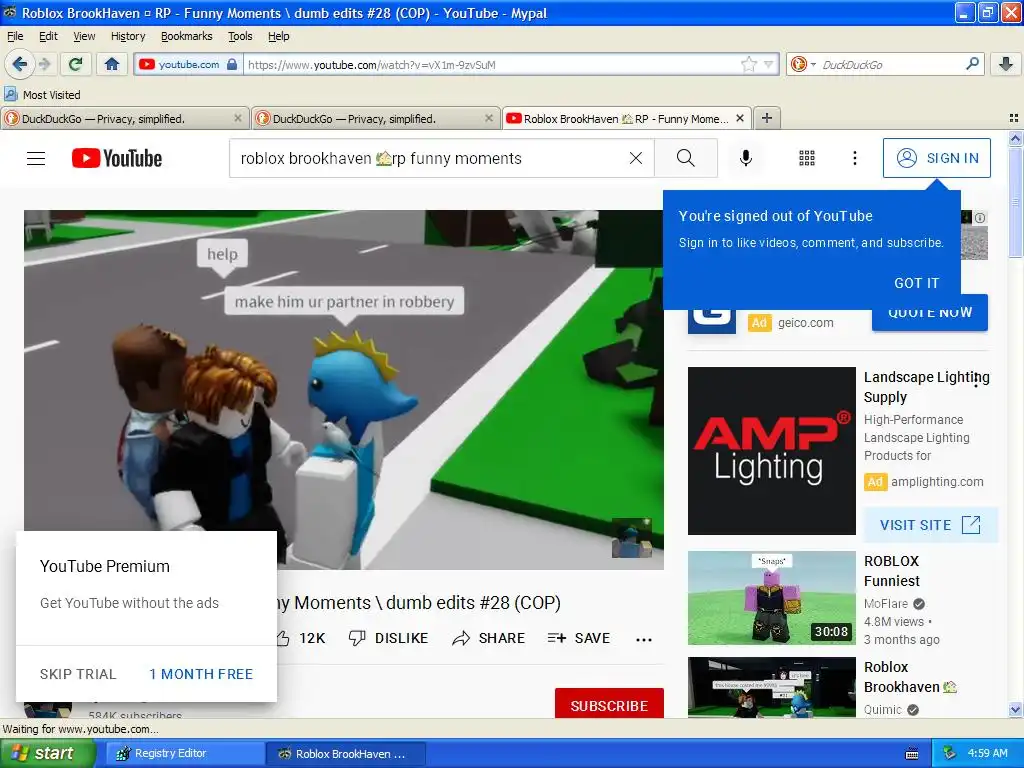Screen dimensions: 1024x768
Task: Open the Help menu
Action: tap(279, 37)
